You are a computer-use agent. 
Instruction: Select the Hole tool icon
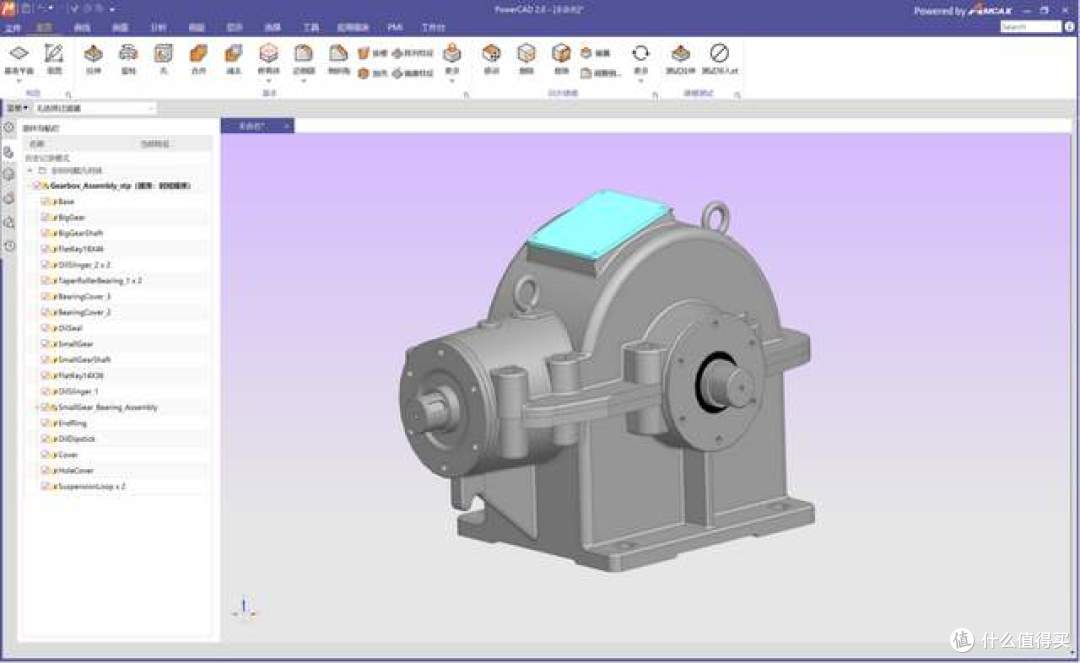pos(163,54)
